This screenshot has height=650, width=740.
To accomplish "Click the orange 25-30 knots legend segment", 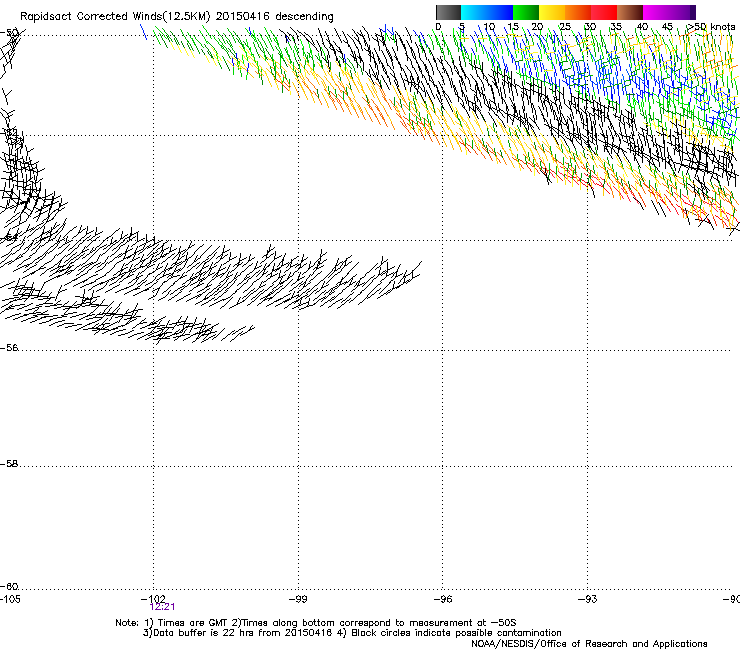I will [x=578, y=12].
